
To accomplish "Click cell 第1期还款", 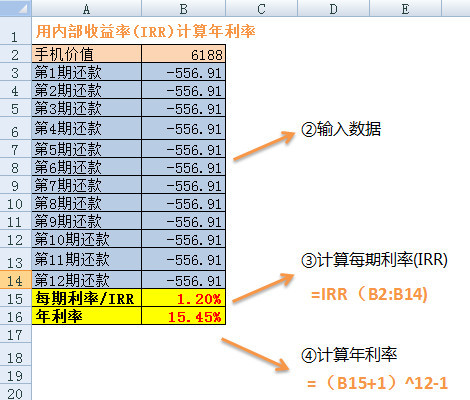I will [x=87, y=72].
